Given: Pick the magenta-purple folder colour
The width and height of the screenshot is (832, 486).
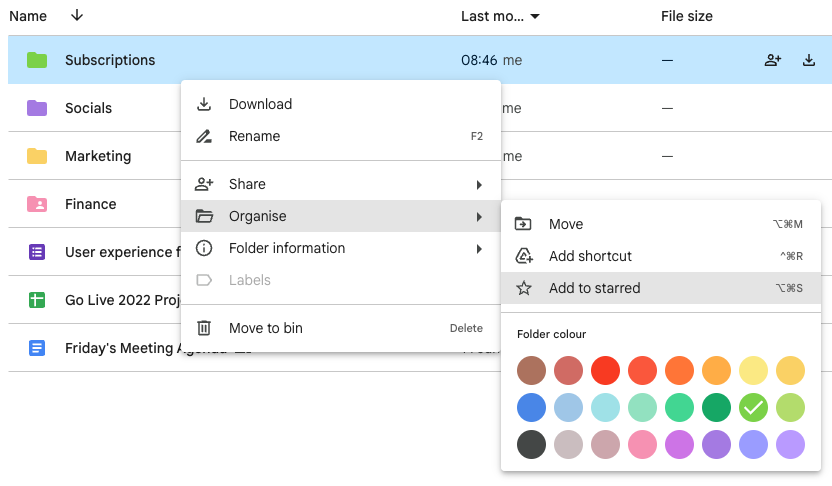Looking at the screenshot, I should [679, 445].
